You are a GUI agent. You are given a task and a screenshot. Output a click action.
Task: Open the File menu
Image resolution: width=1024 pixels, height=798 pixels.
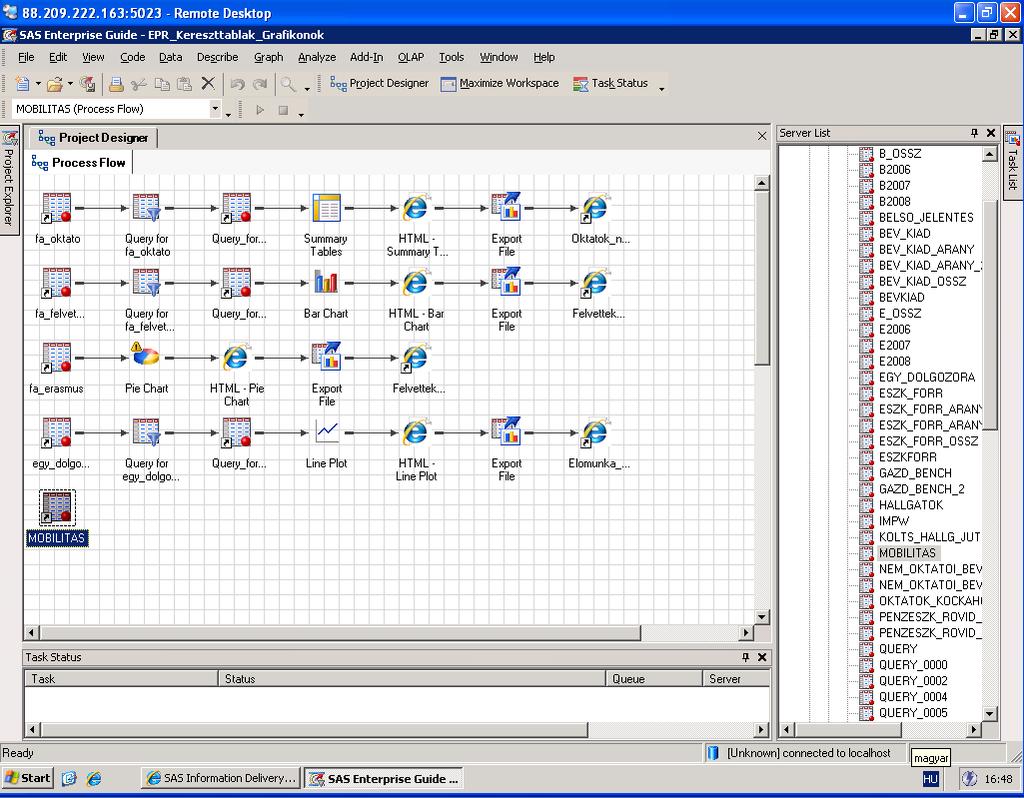[x=26, y=57]
